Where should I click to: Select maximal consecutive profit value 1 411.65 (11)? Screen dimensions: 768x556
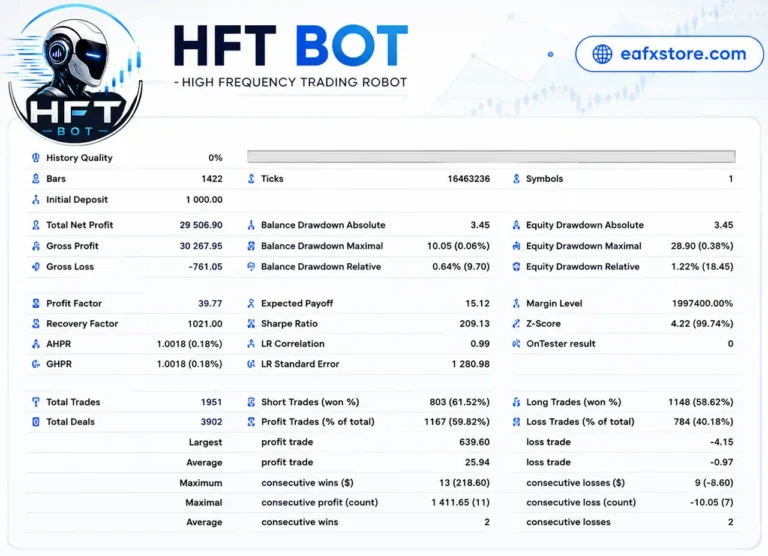[x=460, y=503]
